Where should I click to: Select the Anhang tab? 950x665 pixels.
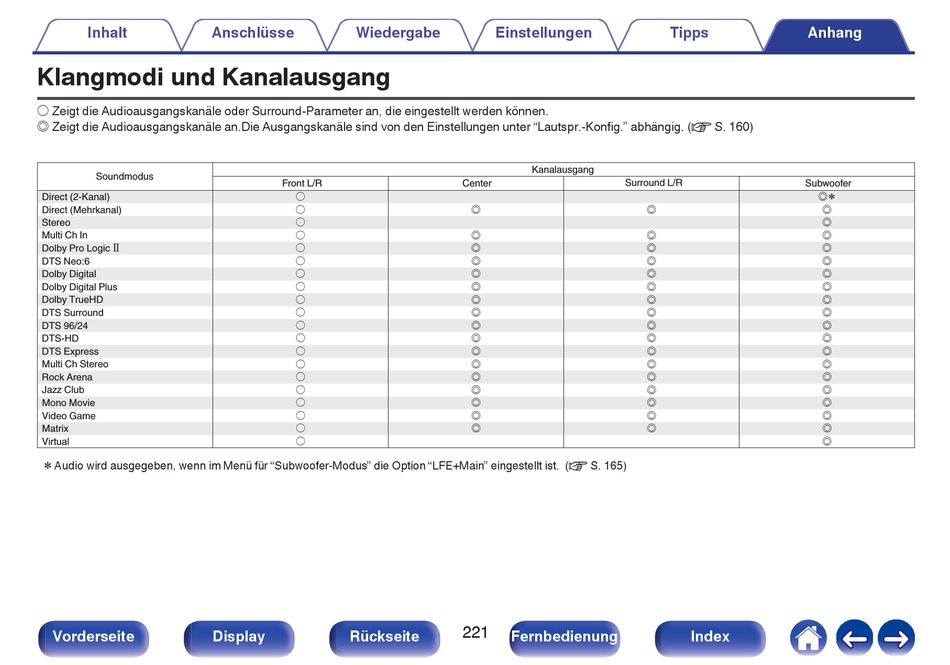[x=834, y=33]
